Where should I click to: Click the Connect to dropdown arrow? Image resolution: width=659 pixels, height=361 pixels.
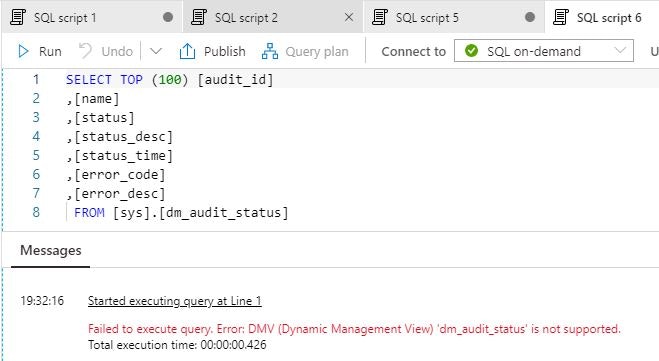(x=620, y=51)
